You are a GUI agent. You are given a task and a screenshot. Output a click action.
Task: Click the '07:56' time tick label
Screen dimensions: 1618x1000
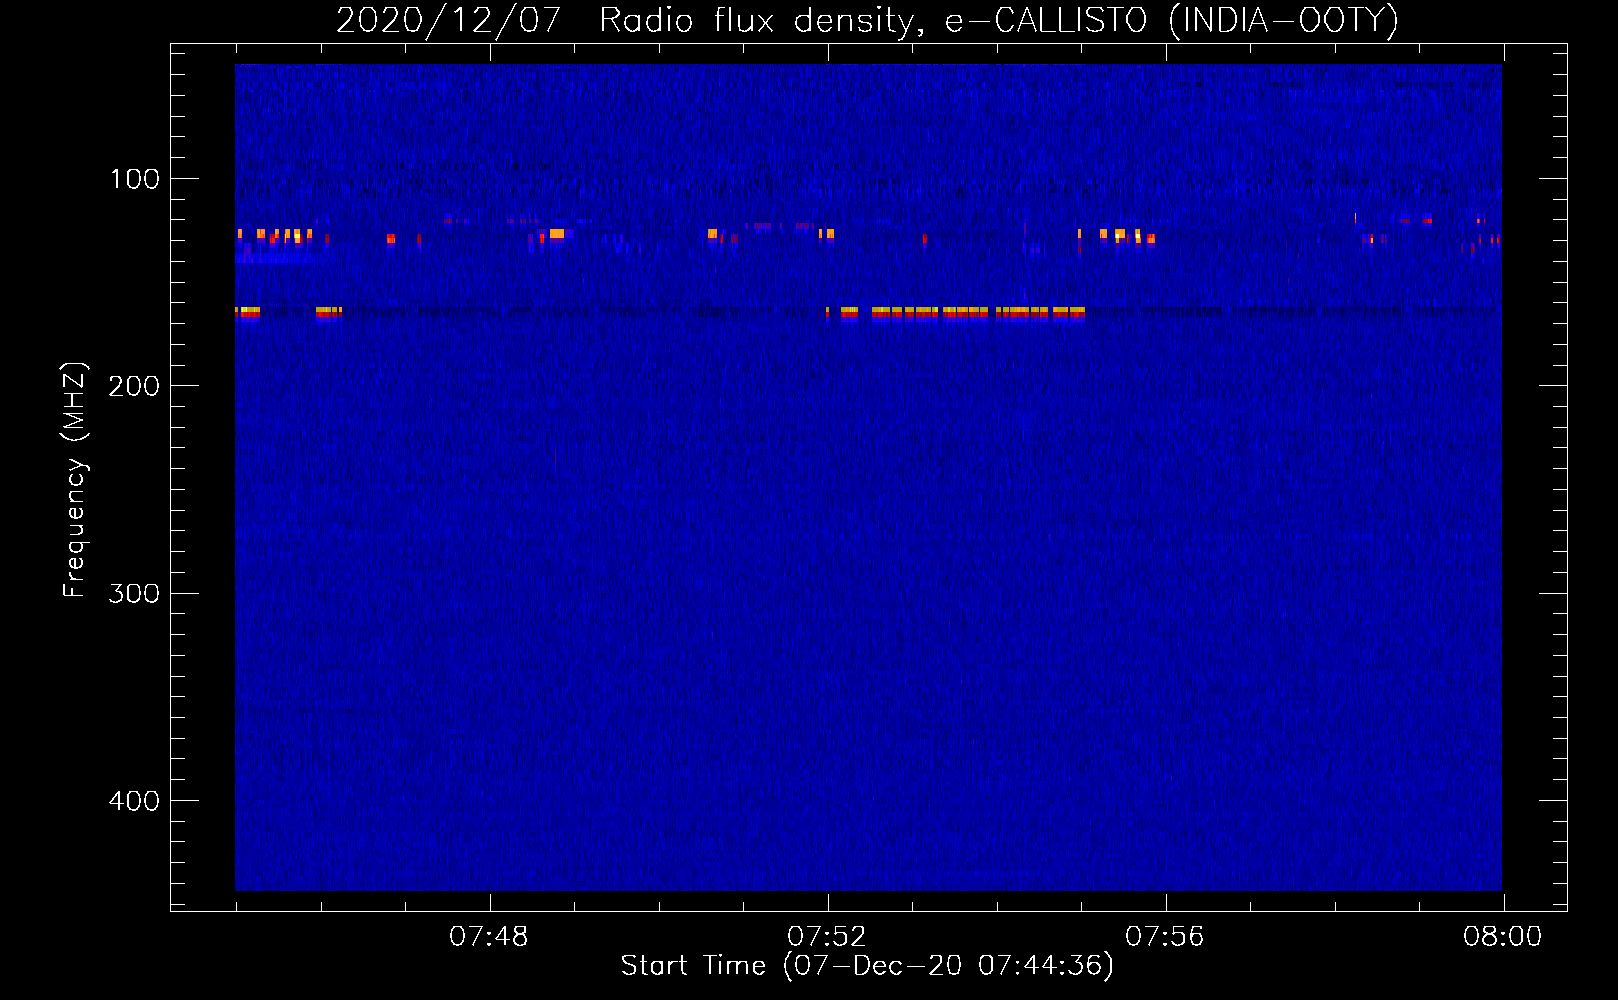click(x=1165, y=937)
